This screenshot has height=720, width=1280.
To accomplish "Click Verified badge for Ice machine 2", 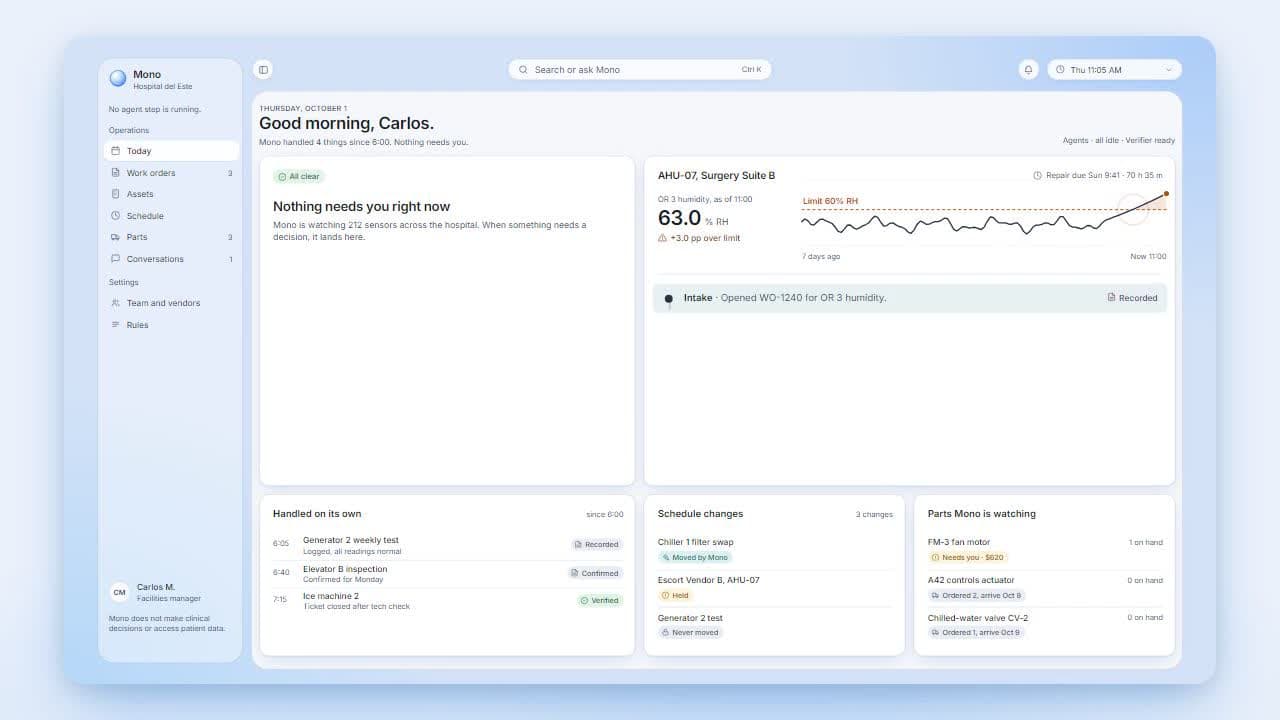I will point(600,601).
